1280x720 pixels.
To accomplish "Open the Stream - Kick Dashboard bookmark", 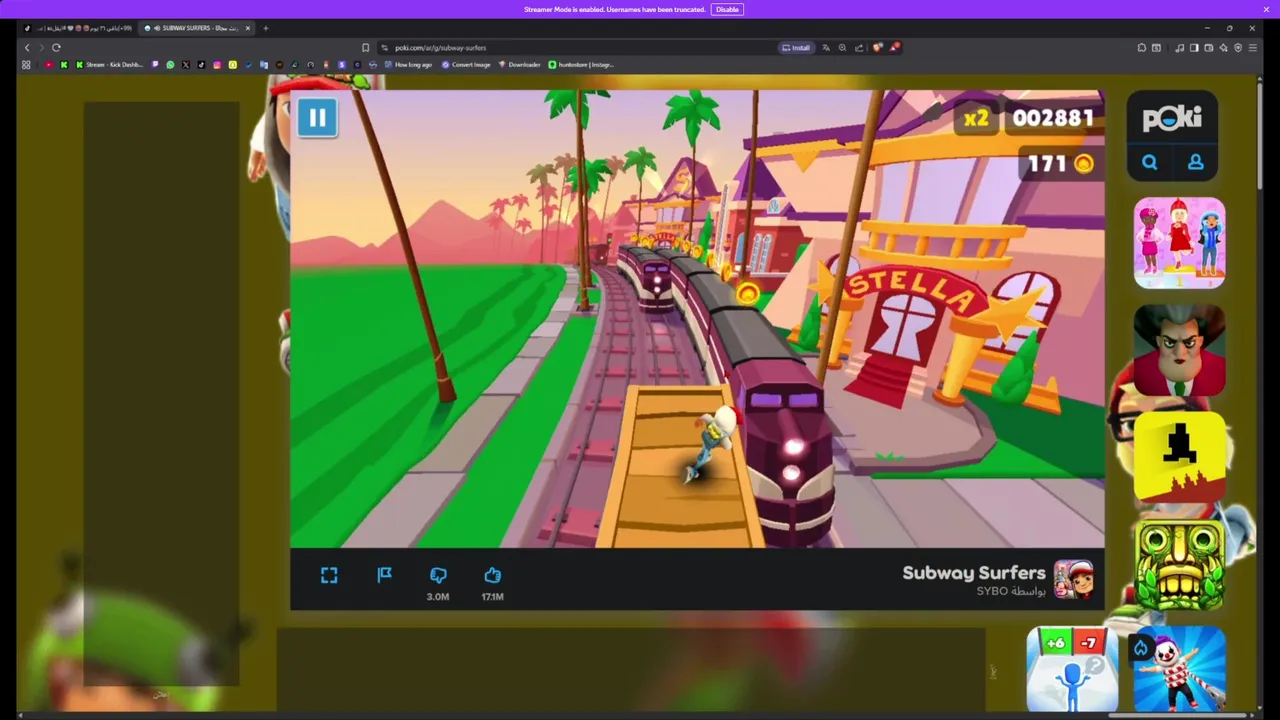I will pos(112,65).
